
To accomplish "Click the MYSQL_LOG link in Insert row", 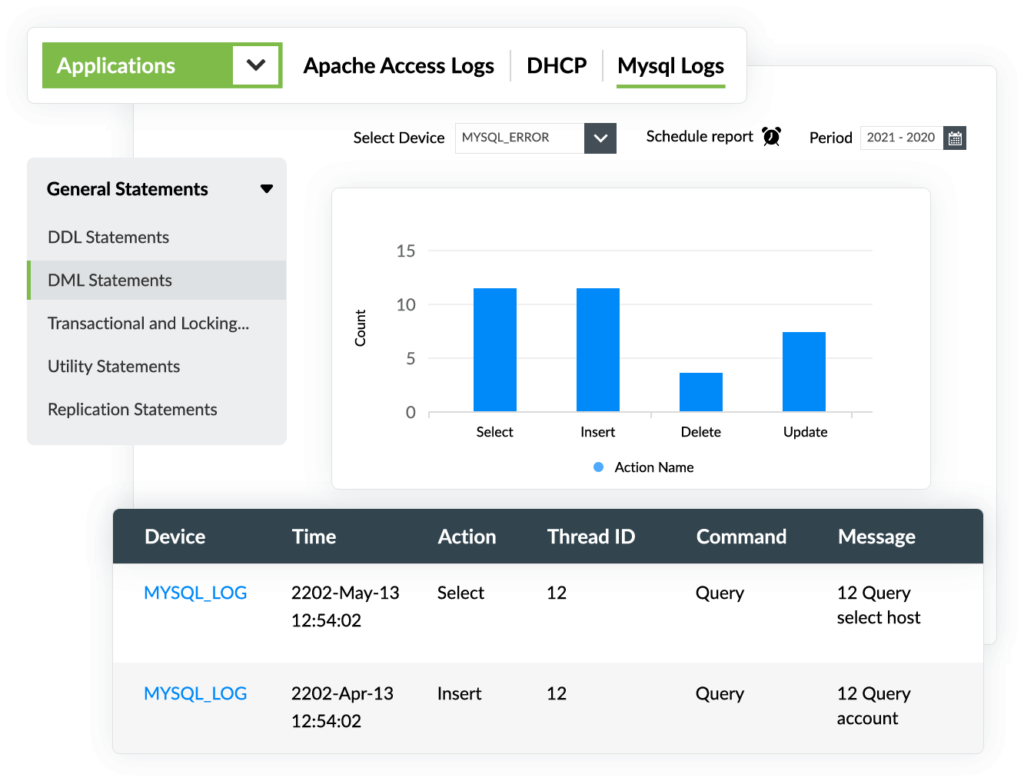I will (x=195, y=693).
